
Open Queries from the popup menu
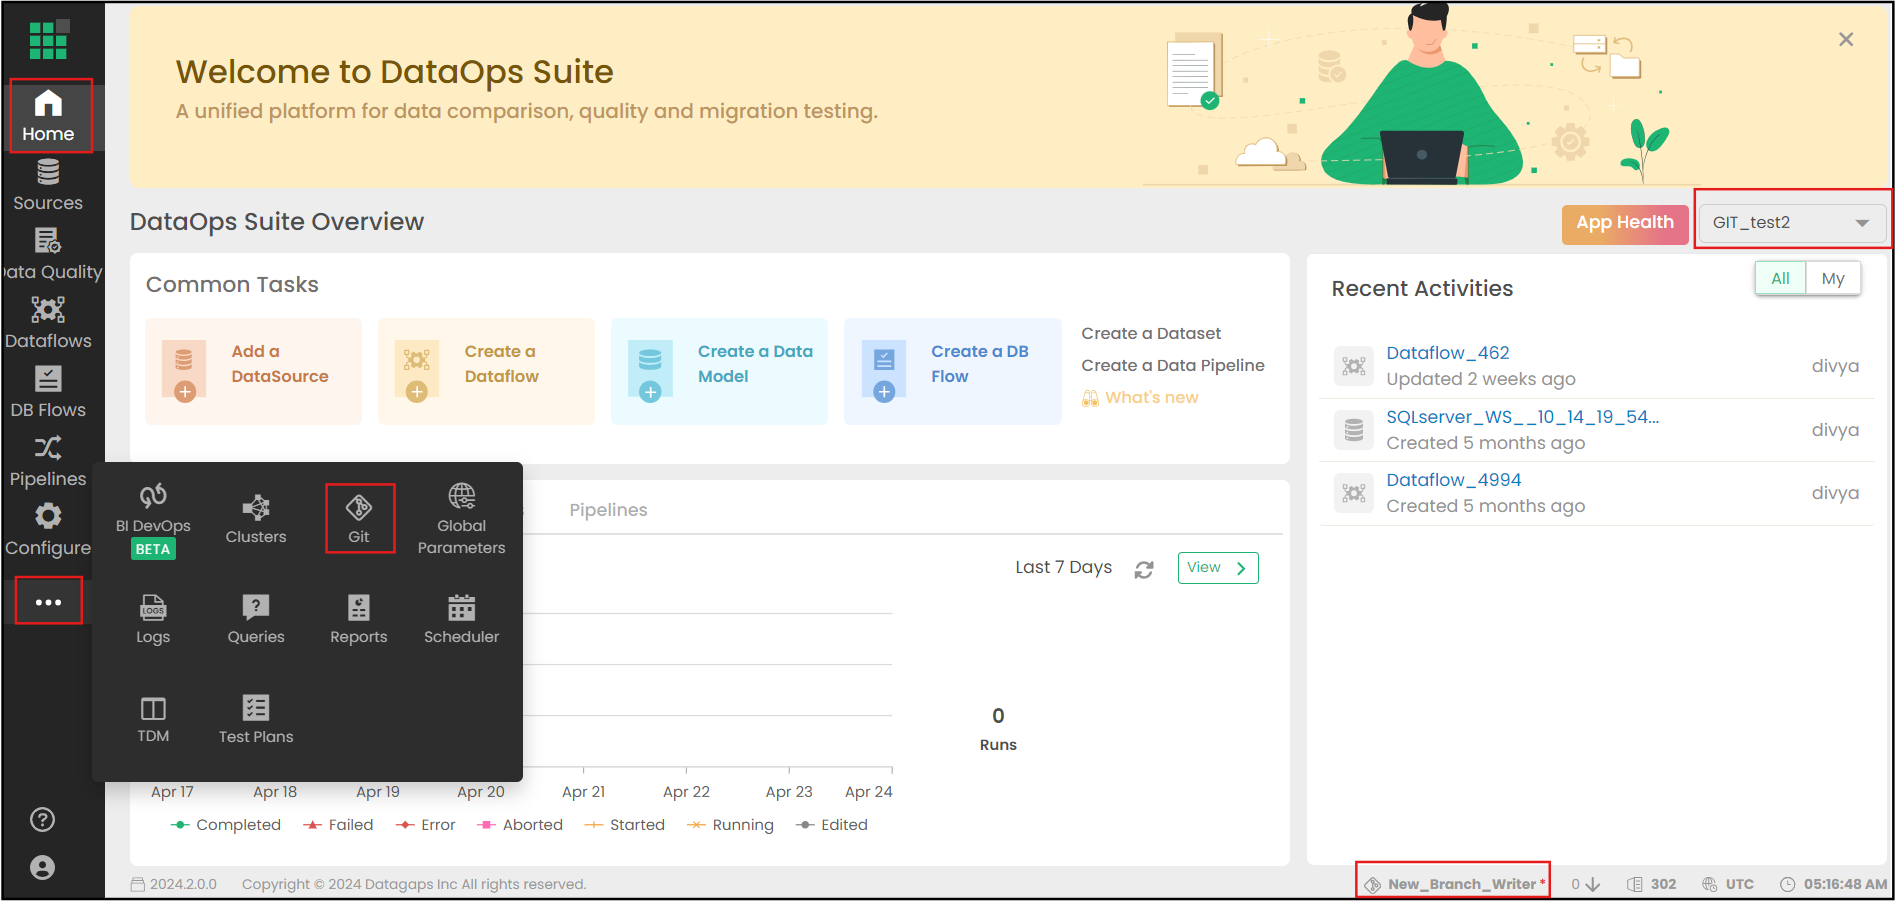click(x=256, y=620)
